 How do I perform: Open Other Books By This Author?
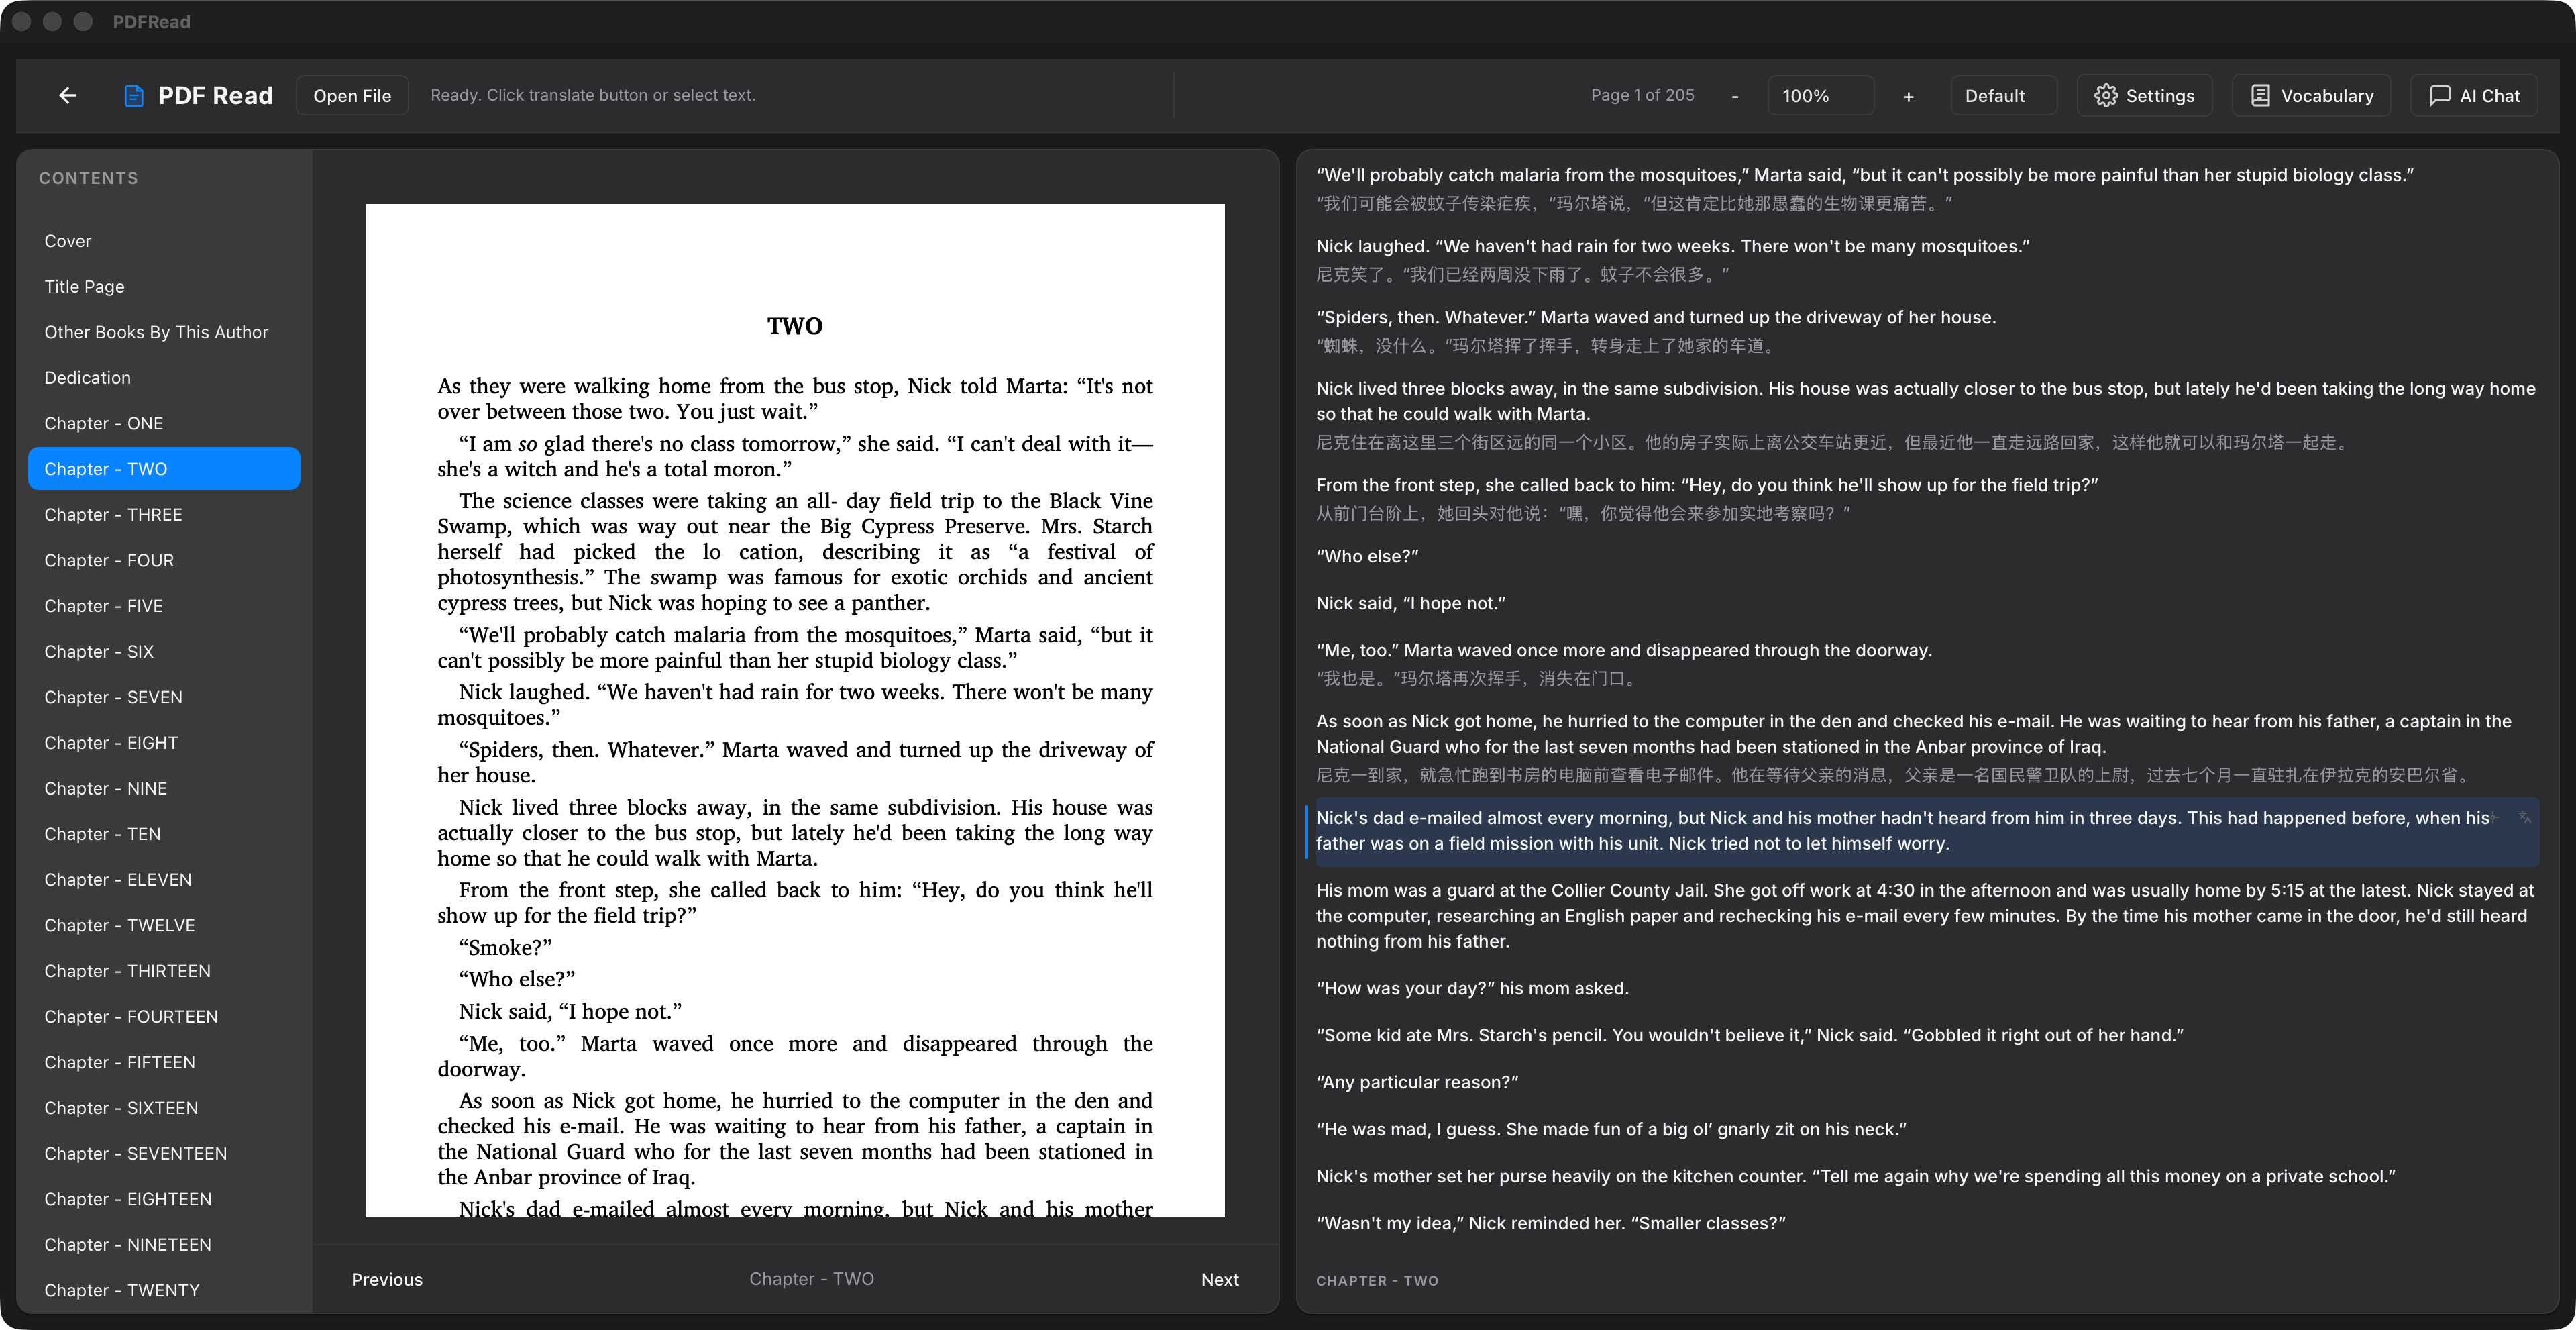coord(156,332)
